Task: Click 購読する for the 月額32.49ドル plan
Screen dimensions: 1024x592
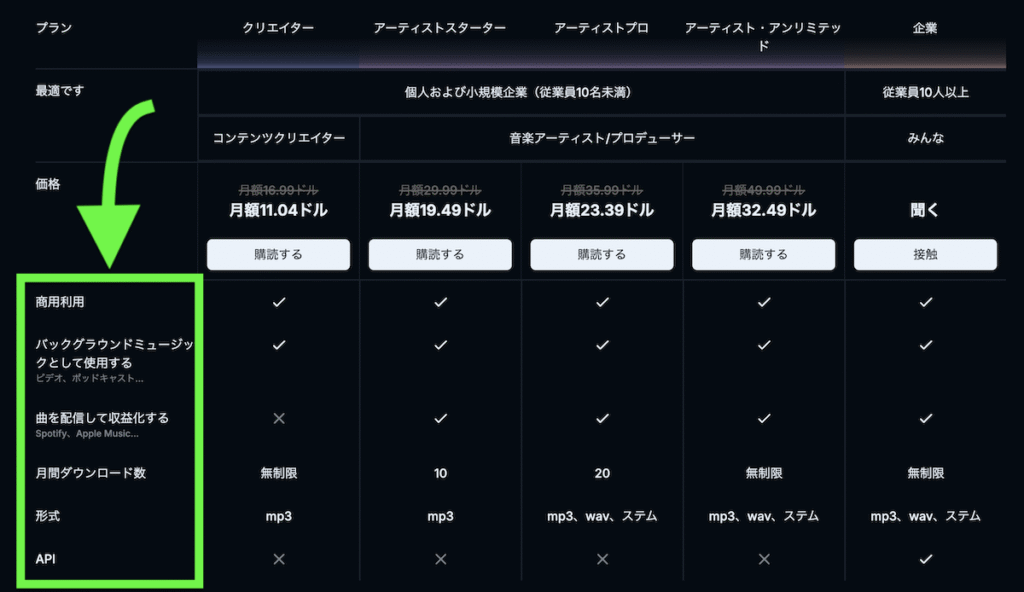Action: [763, 254]
